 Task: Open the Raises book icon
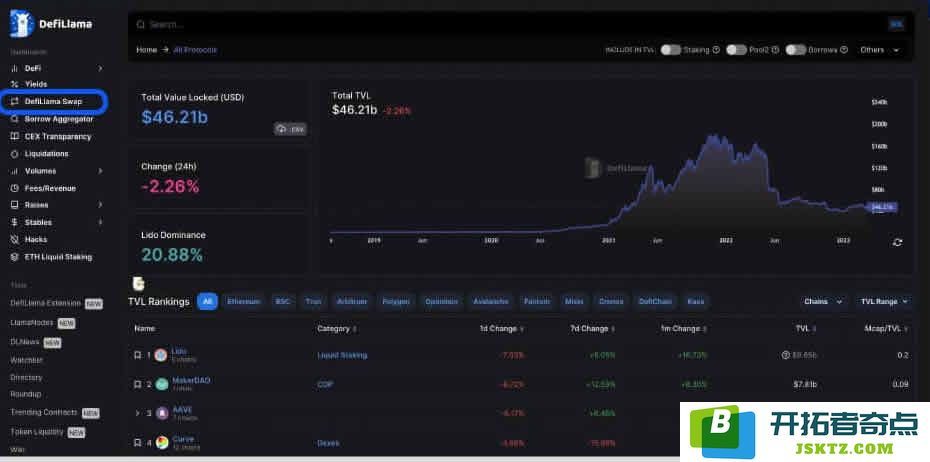15,205
